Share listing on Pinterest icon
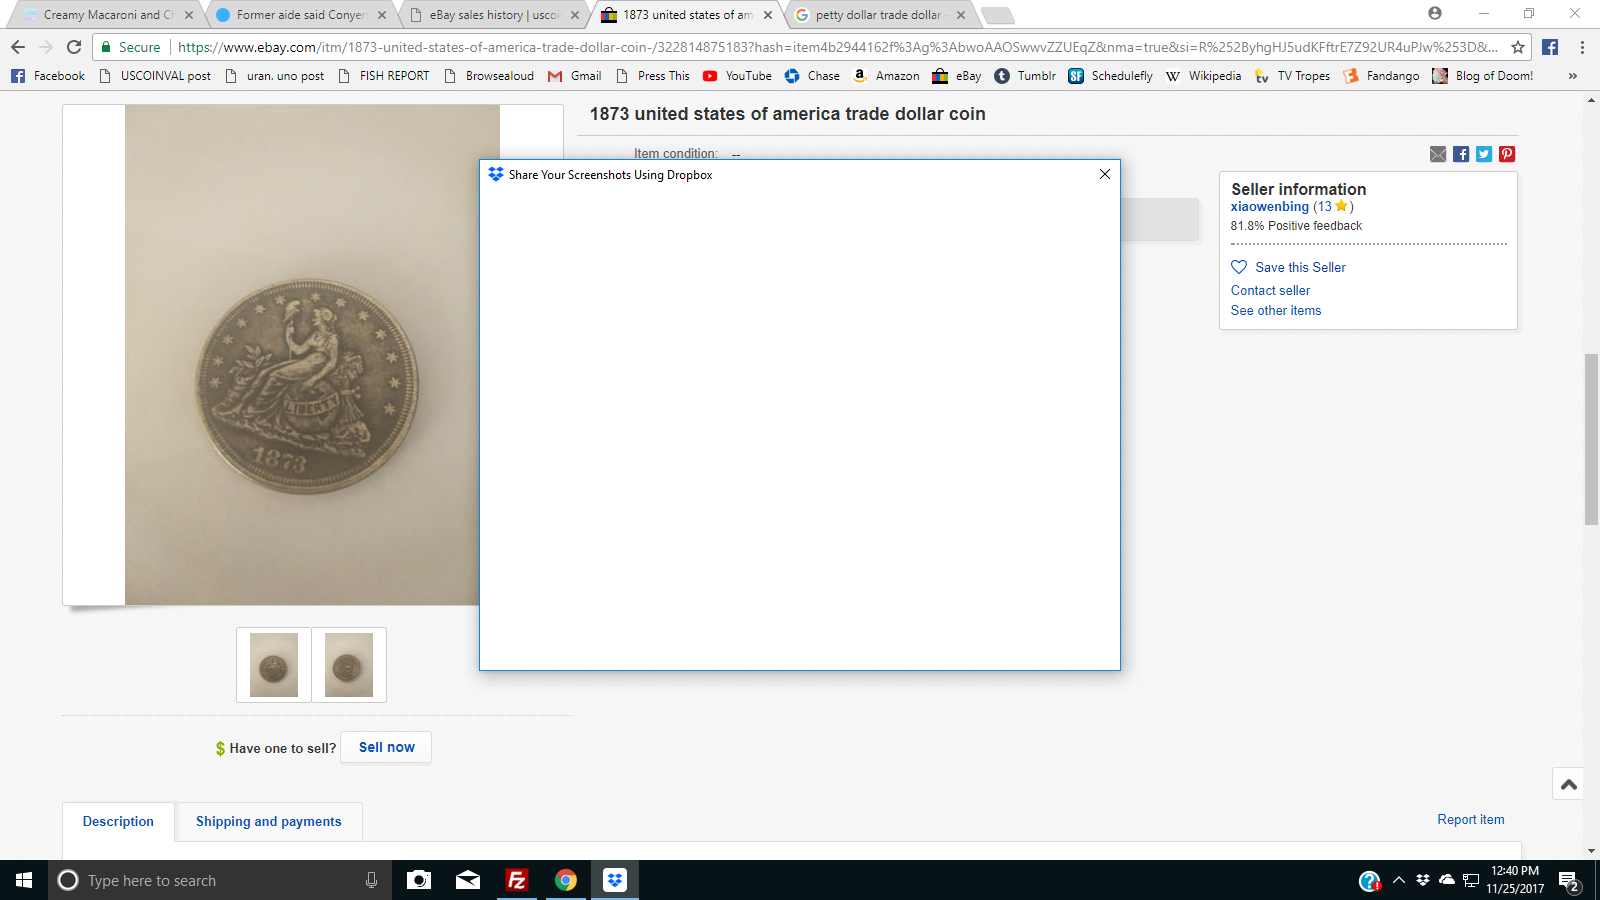Image resolution: width=1600 pixels, height=900 pixels. point(1507,154)
